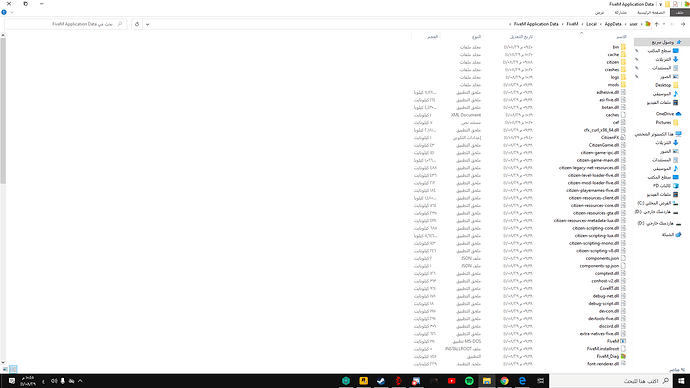Click user in the address path

point(633,24)
